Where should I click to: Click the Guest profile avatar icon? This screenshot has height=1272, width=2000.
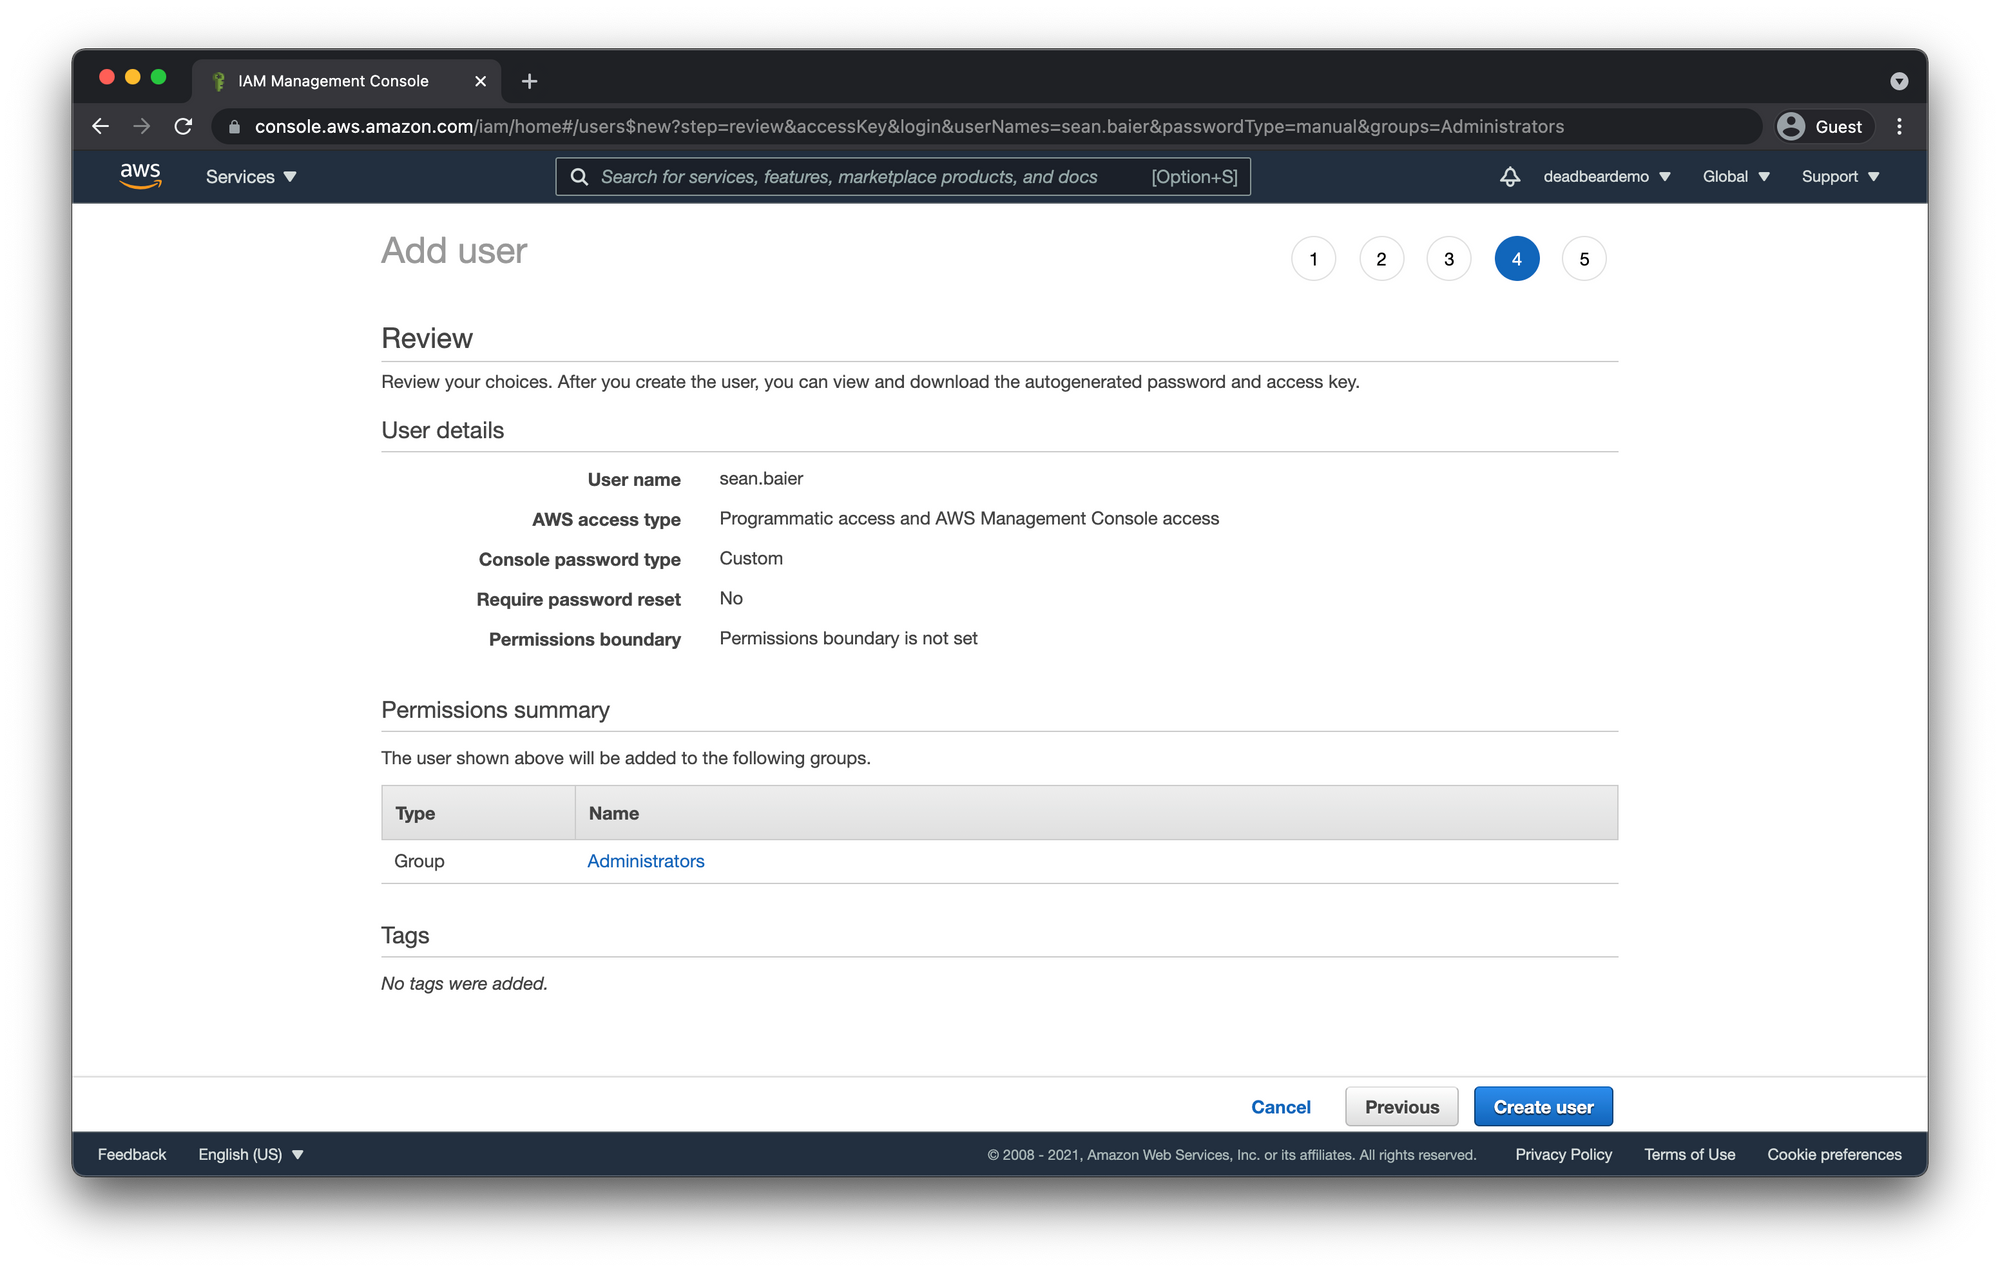click(1791, 127)
